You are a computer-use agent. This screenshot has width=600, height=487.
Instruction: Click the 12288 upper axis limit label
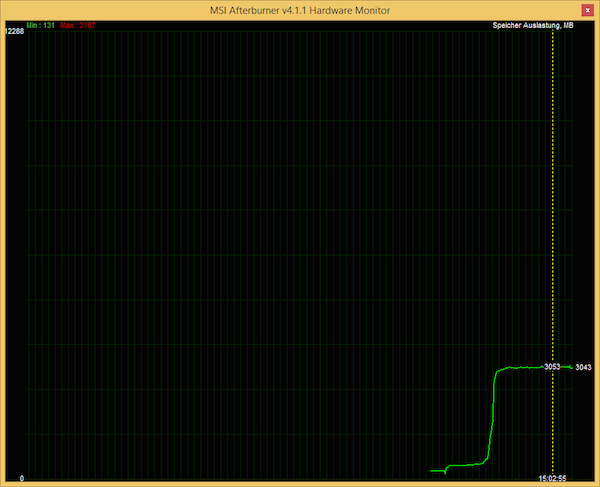tap(14, 31)
